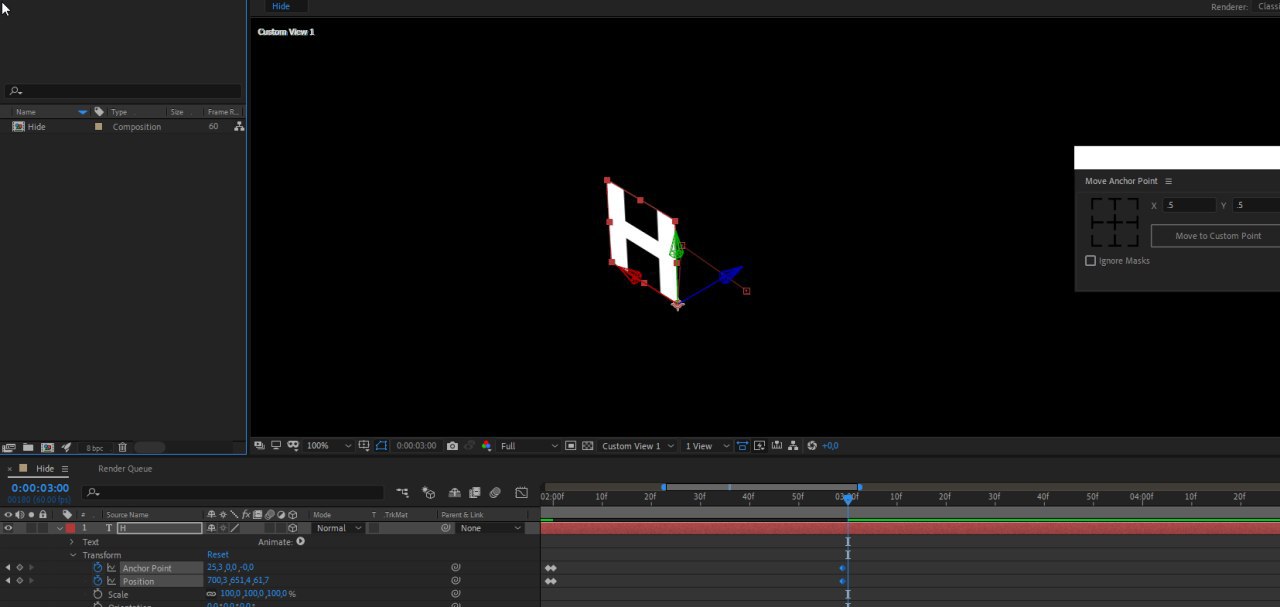This screenshot has width=1280, height=607.
Task: Toggle pixel aspect ratio correction icon
Action: 742,446
